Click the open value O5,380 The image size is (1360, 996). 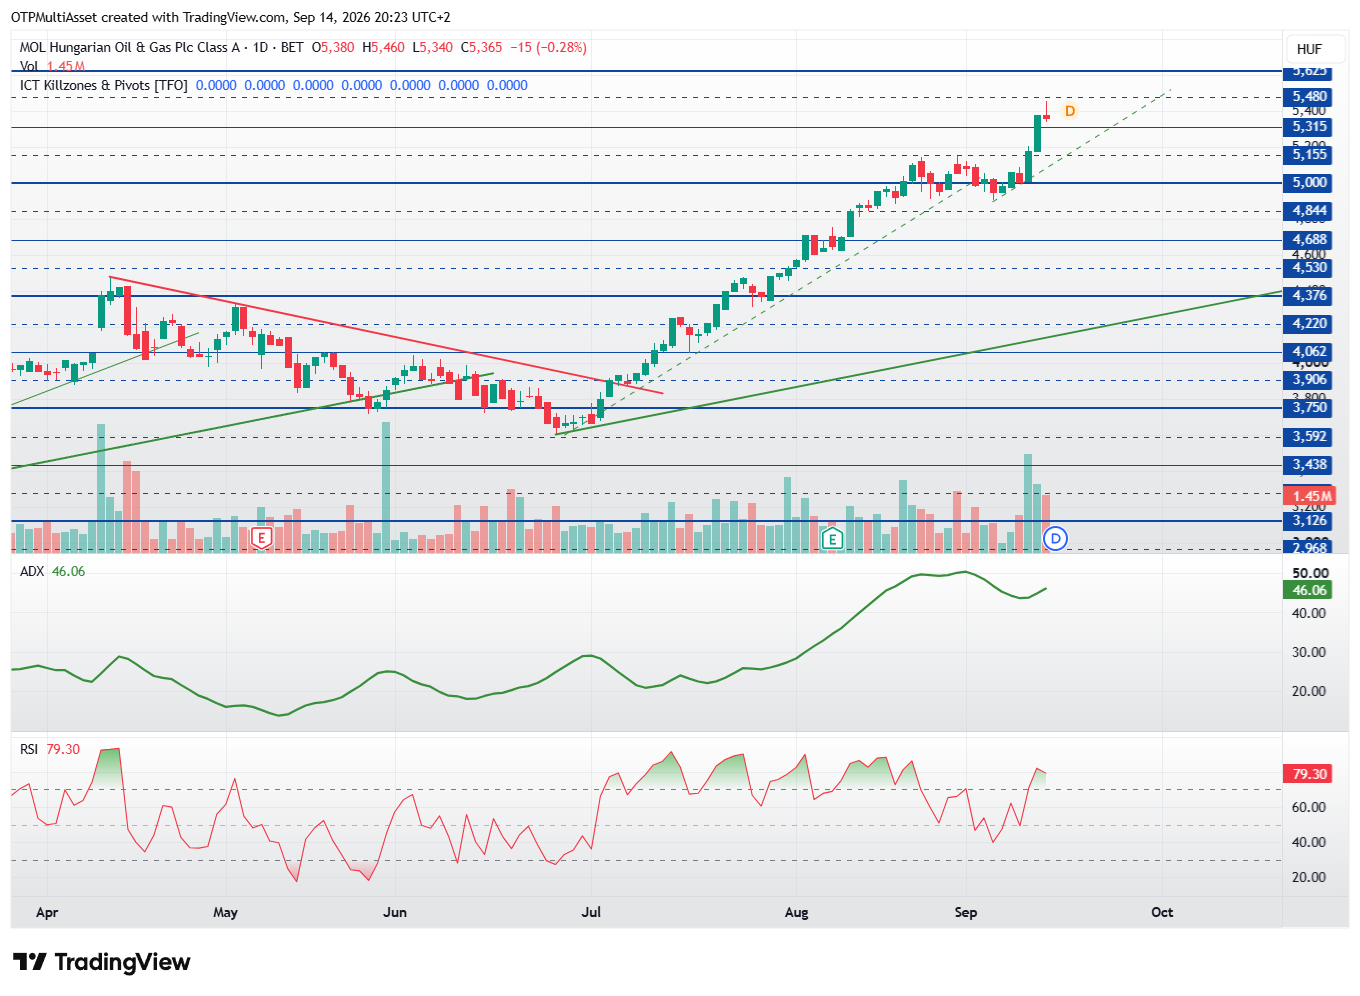[333, 47]
